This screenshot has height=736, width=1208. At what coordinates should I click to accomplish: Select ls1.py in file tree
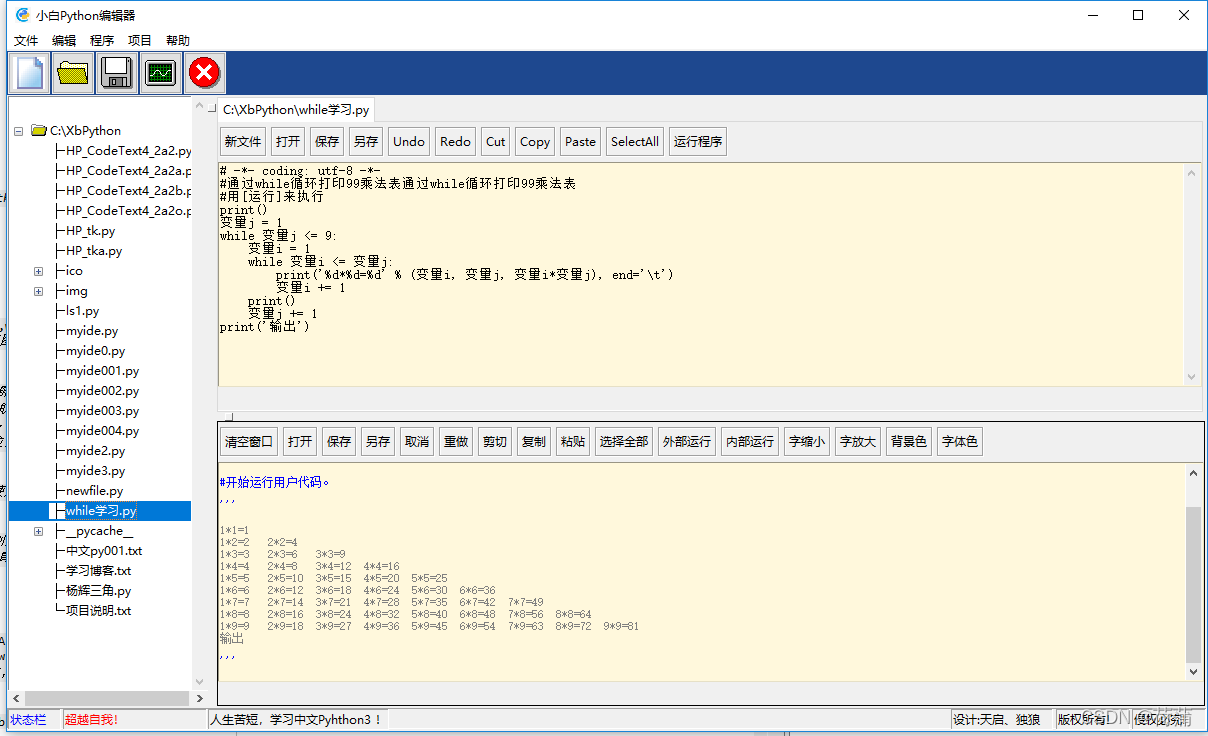[x=83, y=311]
